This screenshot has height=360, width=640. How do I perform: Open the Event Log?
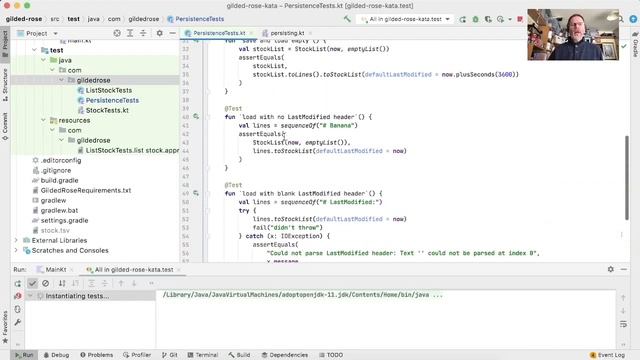click(x=607, y=355)
